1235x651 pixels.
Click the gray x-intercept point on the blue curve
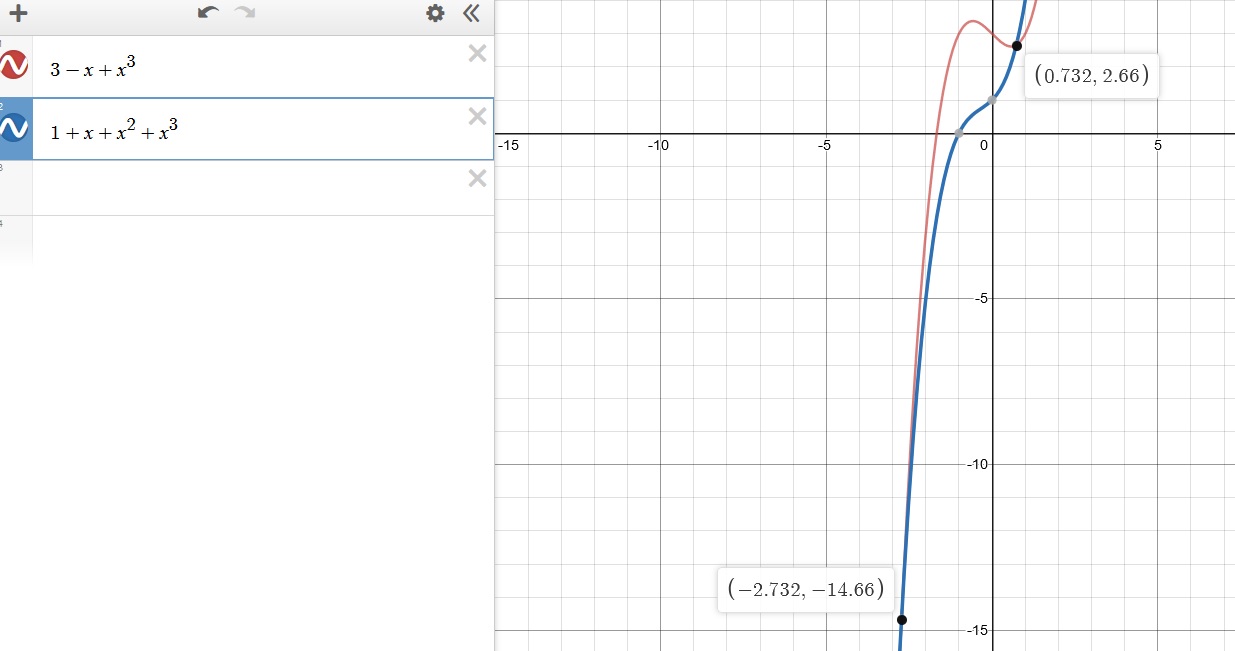[958, 133]
